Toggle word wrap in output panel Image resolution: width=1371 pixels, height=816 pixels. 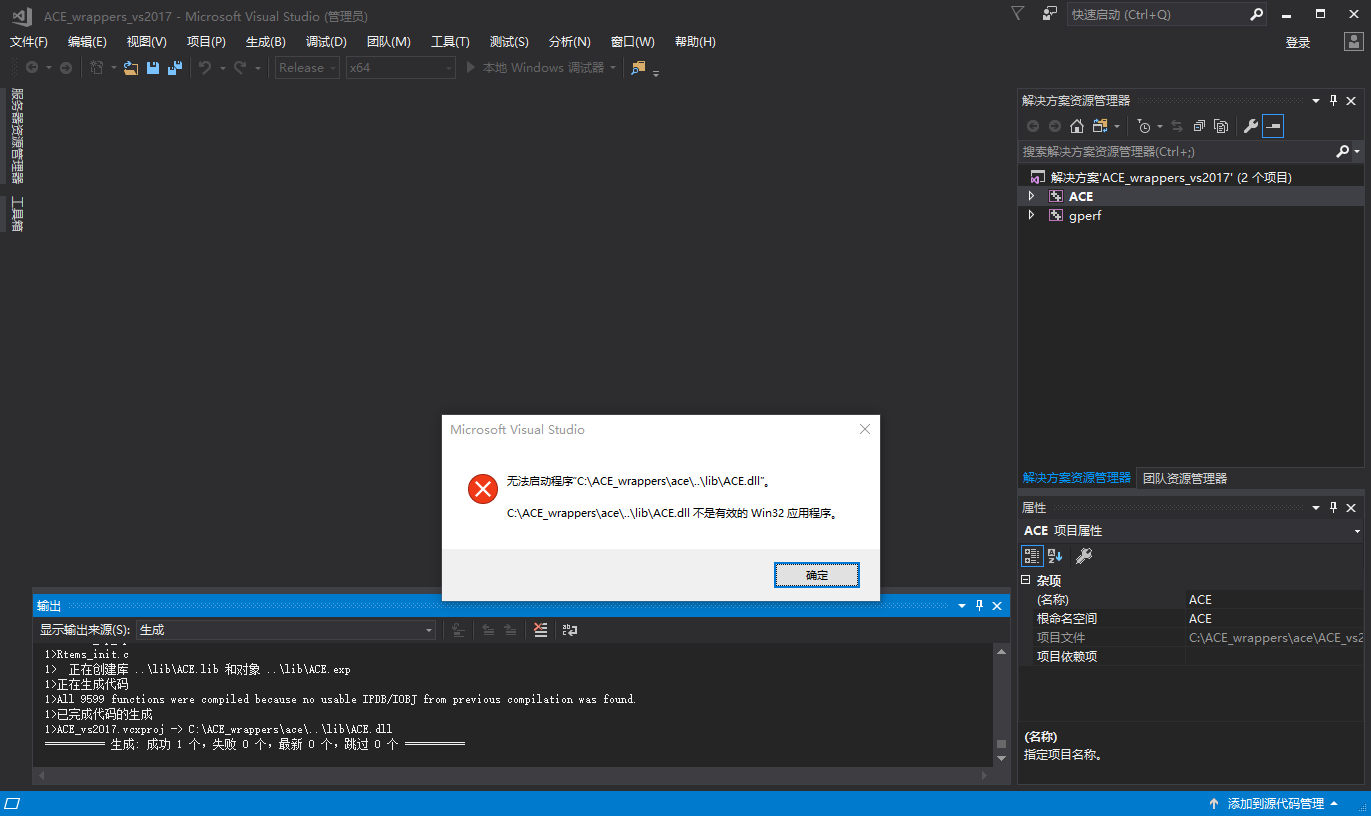click(x=570, y=630)
